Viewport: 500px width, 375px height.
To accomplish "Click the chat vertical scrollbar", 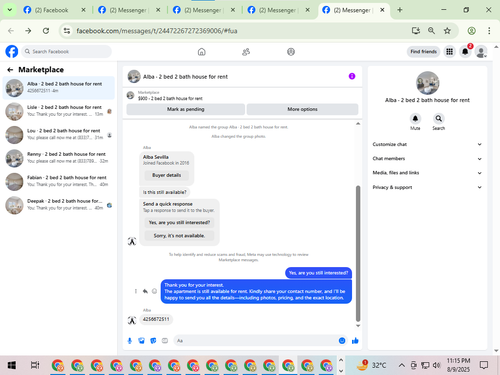I will point(358,253).
